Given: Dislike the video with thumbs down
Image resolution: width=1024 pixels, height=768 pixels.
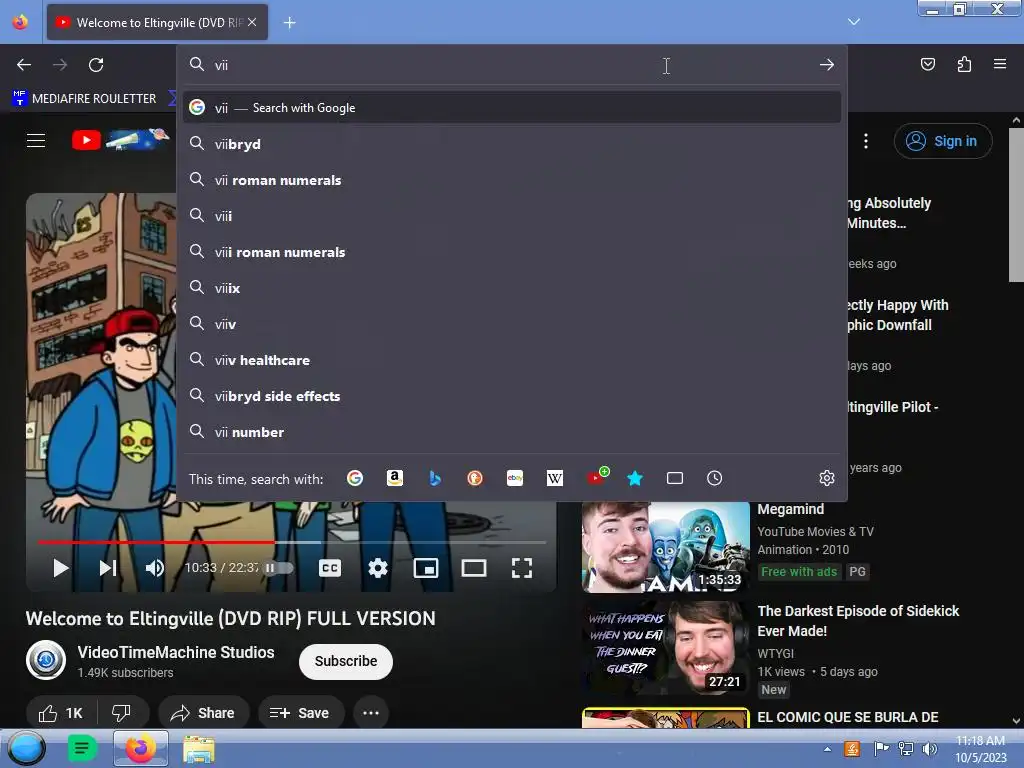Looking at the screenshot, I should (122, 713).
